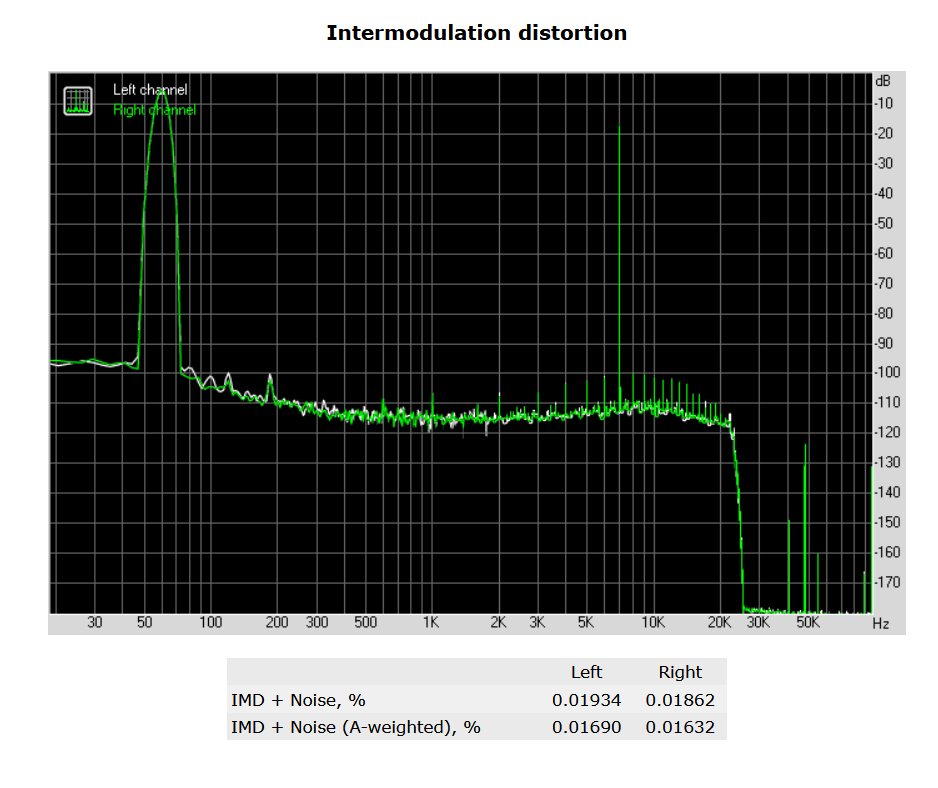This screenshot has height=788, width=938.
Task: Click the 500 frequency axis label
Action: 366,623
